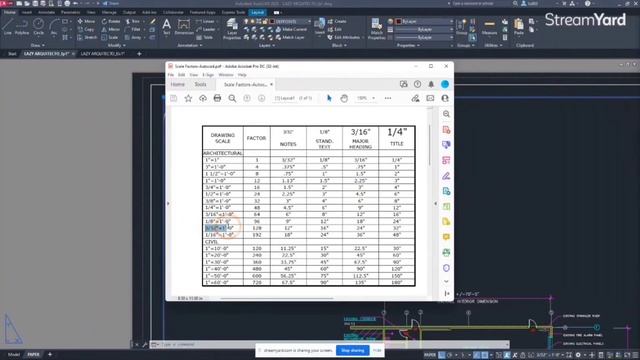Click the Create block tool

click(337, 21)
